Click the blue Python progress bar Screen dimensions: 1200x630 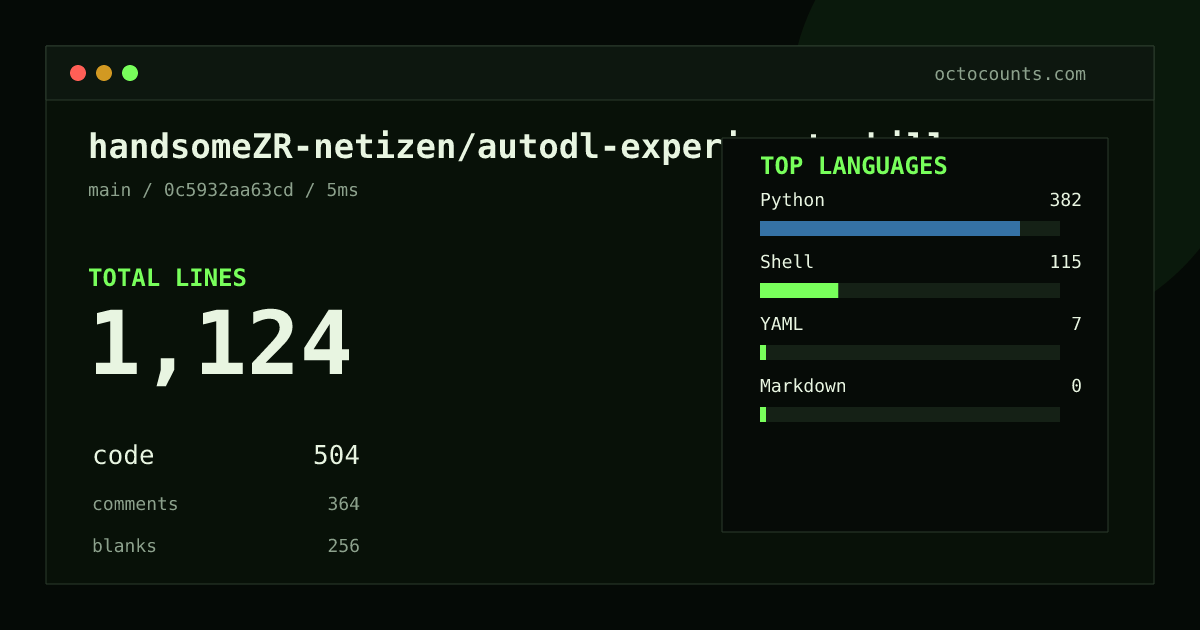[x=890, y=228]
